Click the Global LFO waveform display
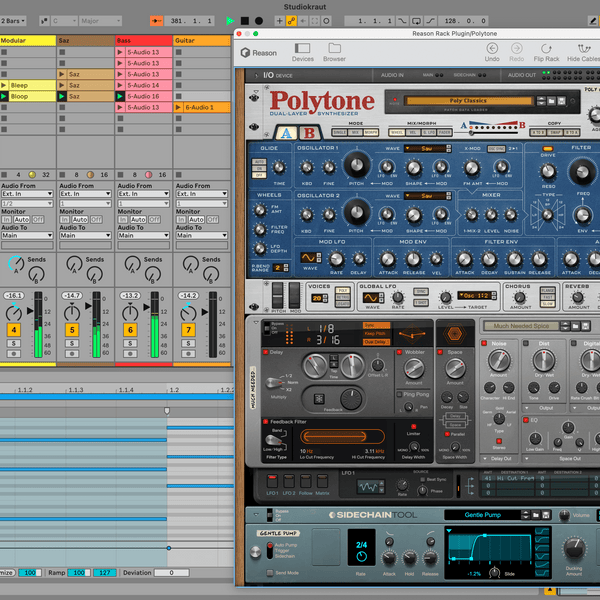The width and height of the screenshot is (600, 600). (370, 297)
